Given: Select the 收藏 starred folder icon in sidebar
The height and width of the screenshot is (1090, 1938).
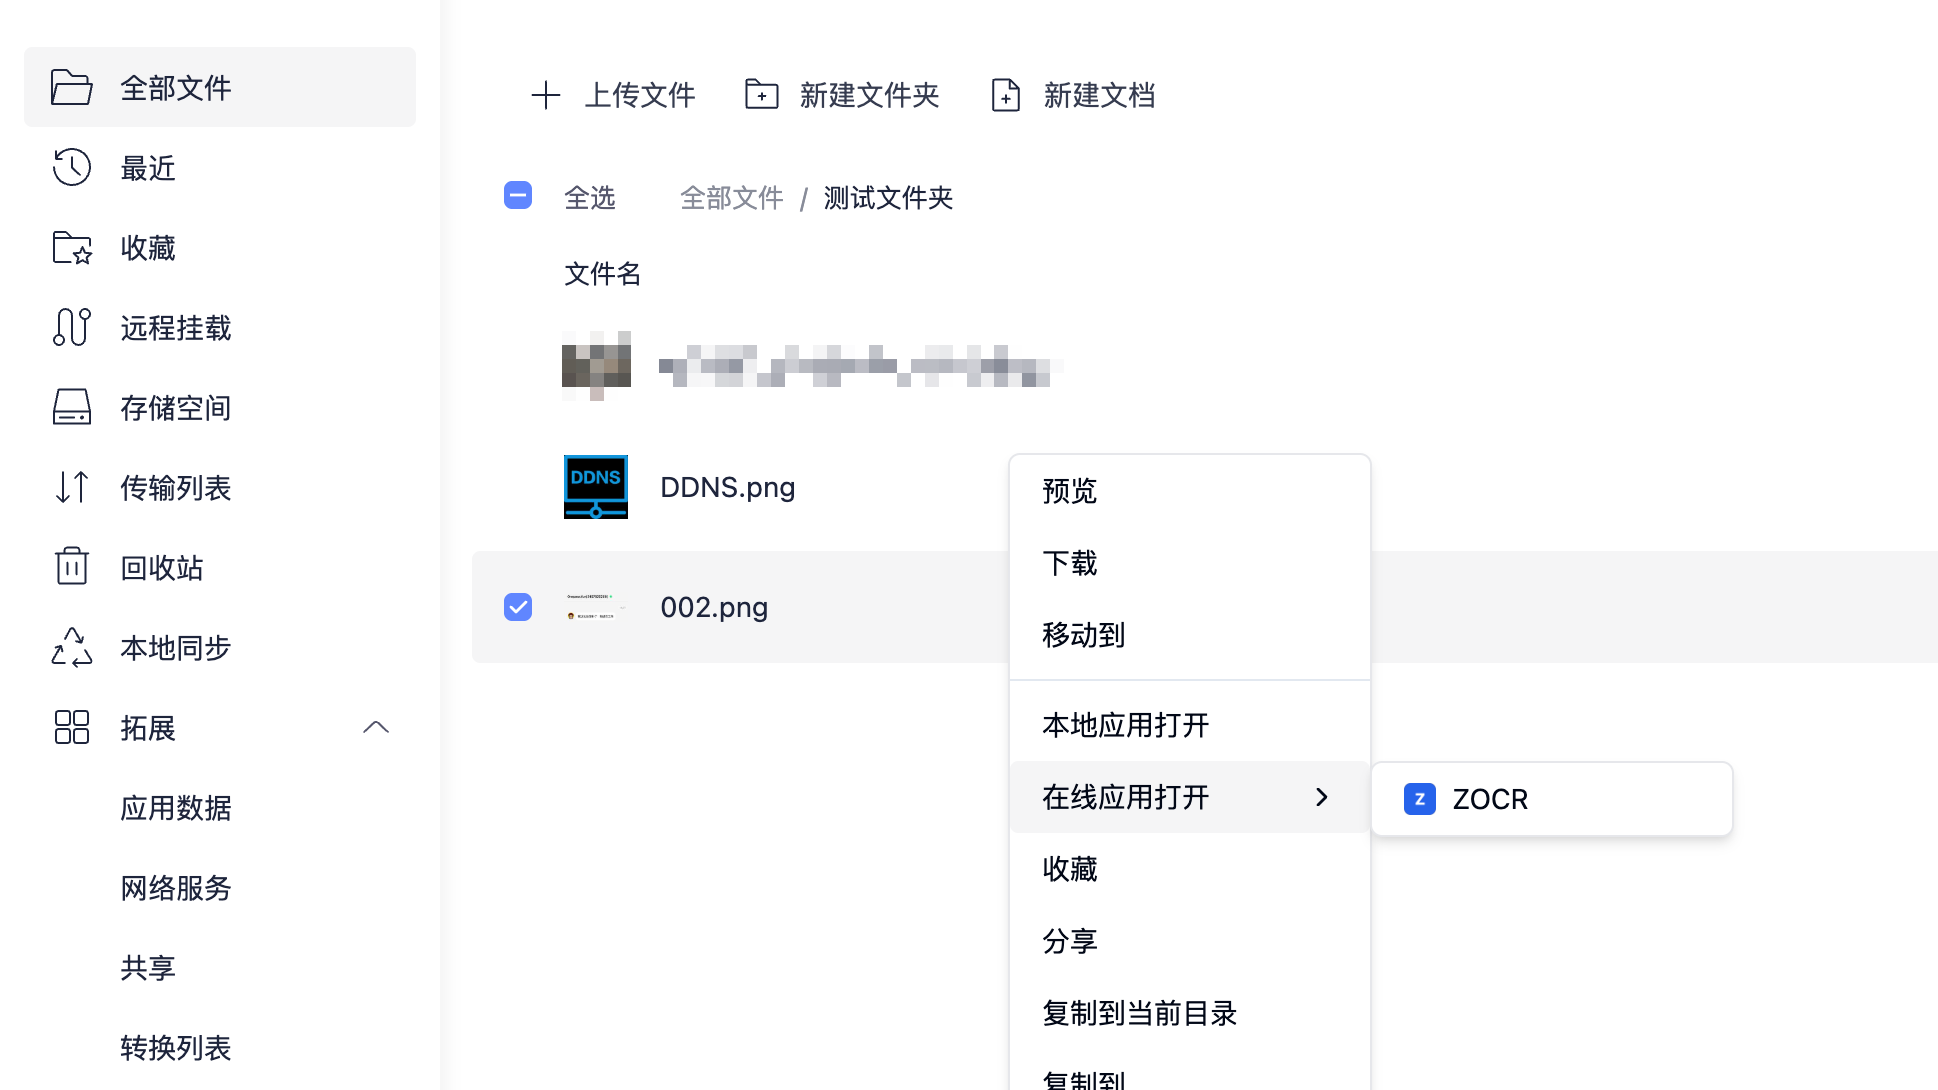Looking at the screenshot, I should pos(72,247).
